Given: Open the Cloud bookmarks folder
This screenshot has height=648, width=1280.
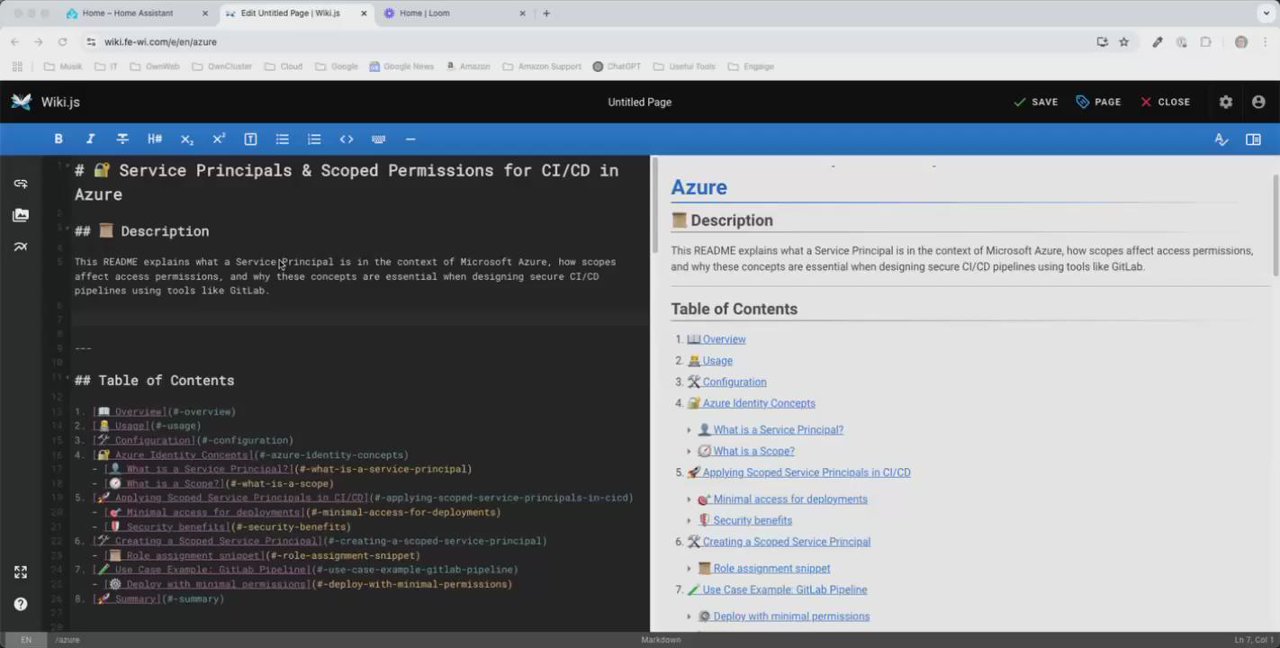Looking at the screenshot, I should (284, 67).
